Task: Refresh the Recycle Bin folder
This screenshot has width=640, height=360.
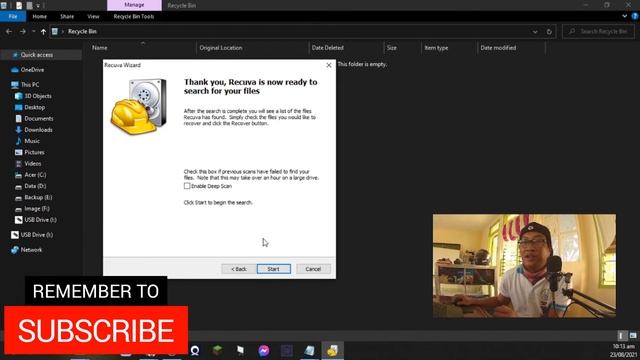Action: [x=549, y=31]
